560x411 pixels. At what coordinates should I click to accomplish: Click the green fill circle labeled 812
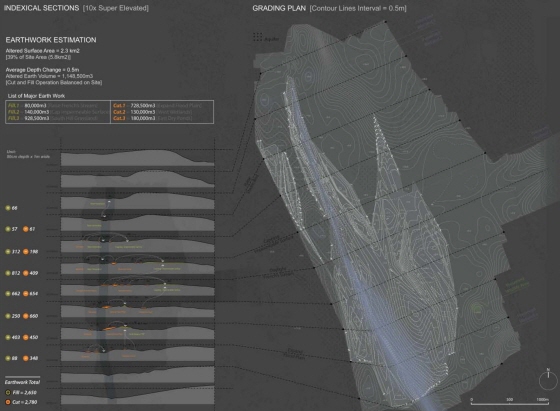8,273
